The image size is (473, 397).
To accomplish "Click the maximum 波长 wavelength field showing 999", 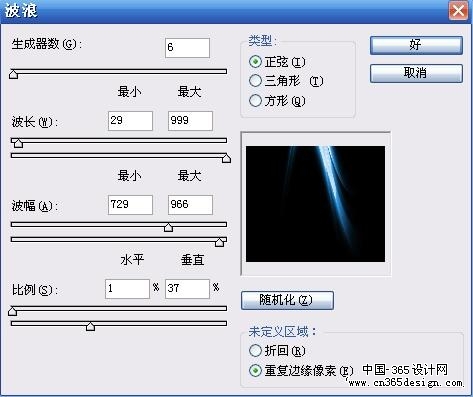I will (x=190, y=121).
